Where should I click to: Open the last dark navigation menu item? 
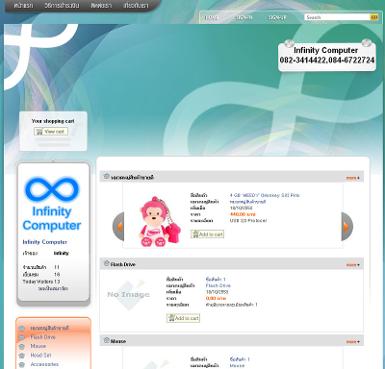click(136, 6)
